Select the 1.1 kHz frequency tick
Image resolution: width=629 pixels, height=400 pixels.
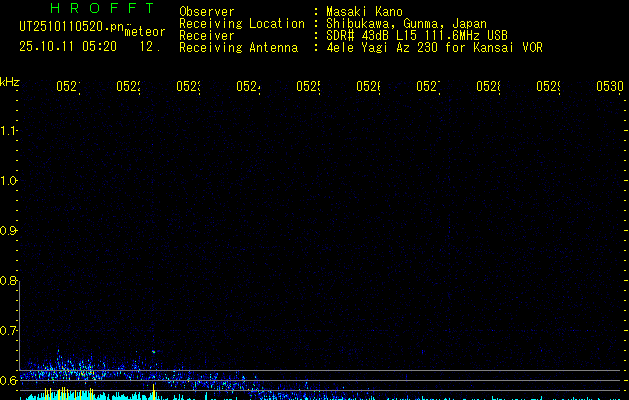(x=9, y=131)
